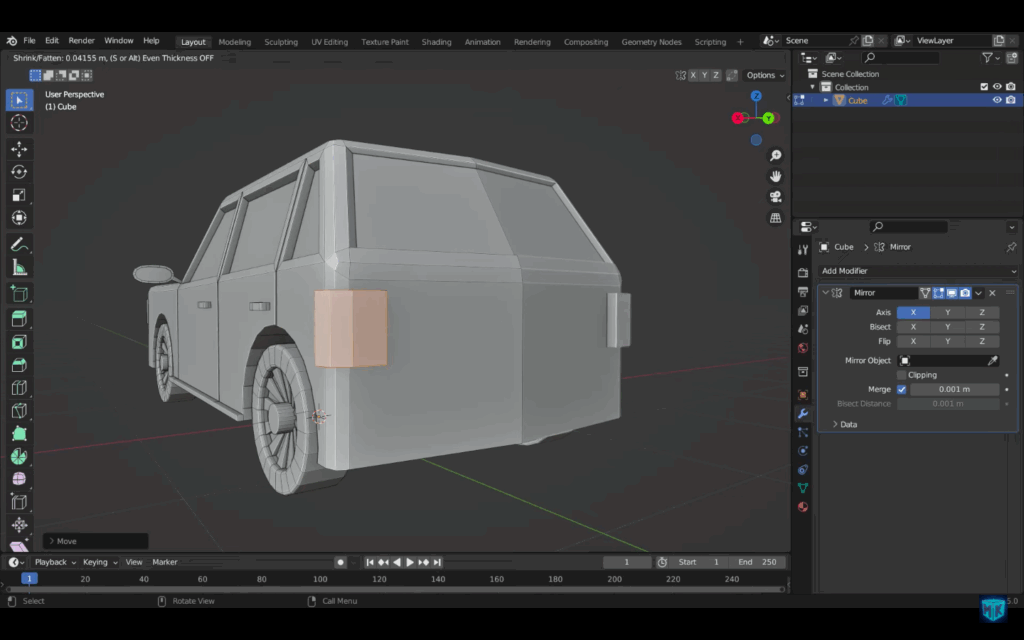This screenshot has height=640, width=1024.
Task: Choose the Annotate pencil tool
Action: pos(19,244)
